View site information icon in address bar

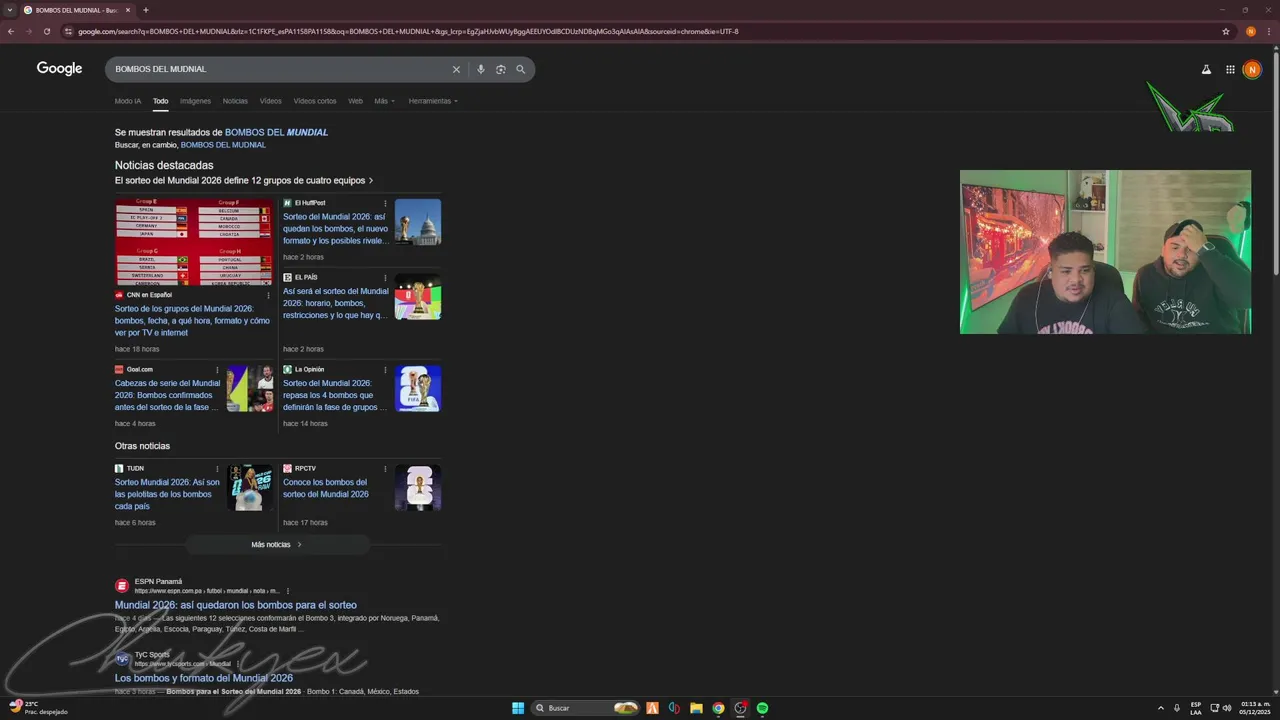[x=68, y=31]
